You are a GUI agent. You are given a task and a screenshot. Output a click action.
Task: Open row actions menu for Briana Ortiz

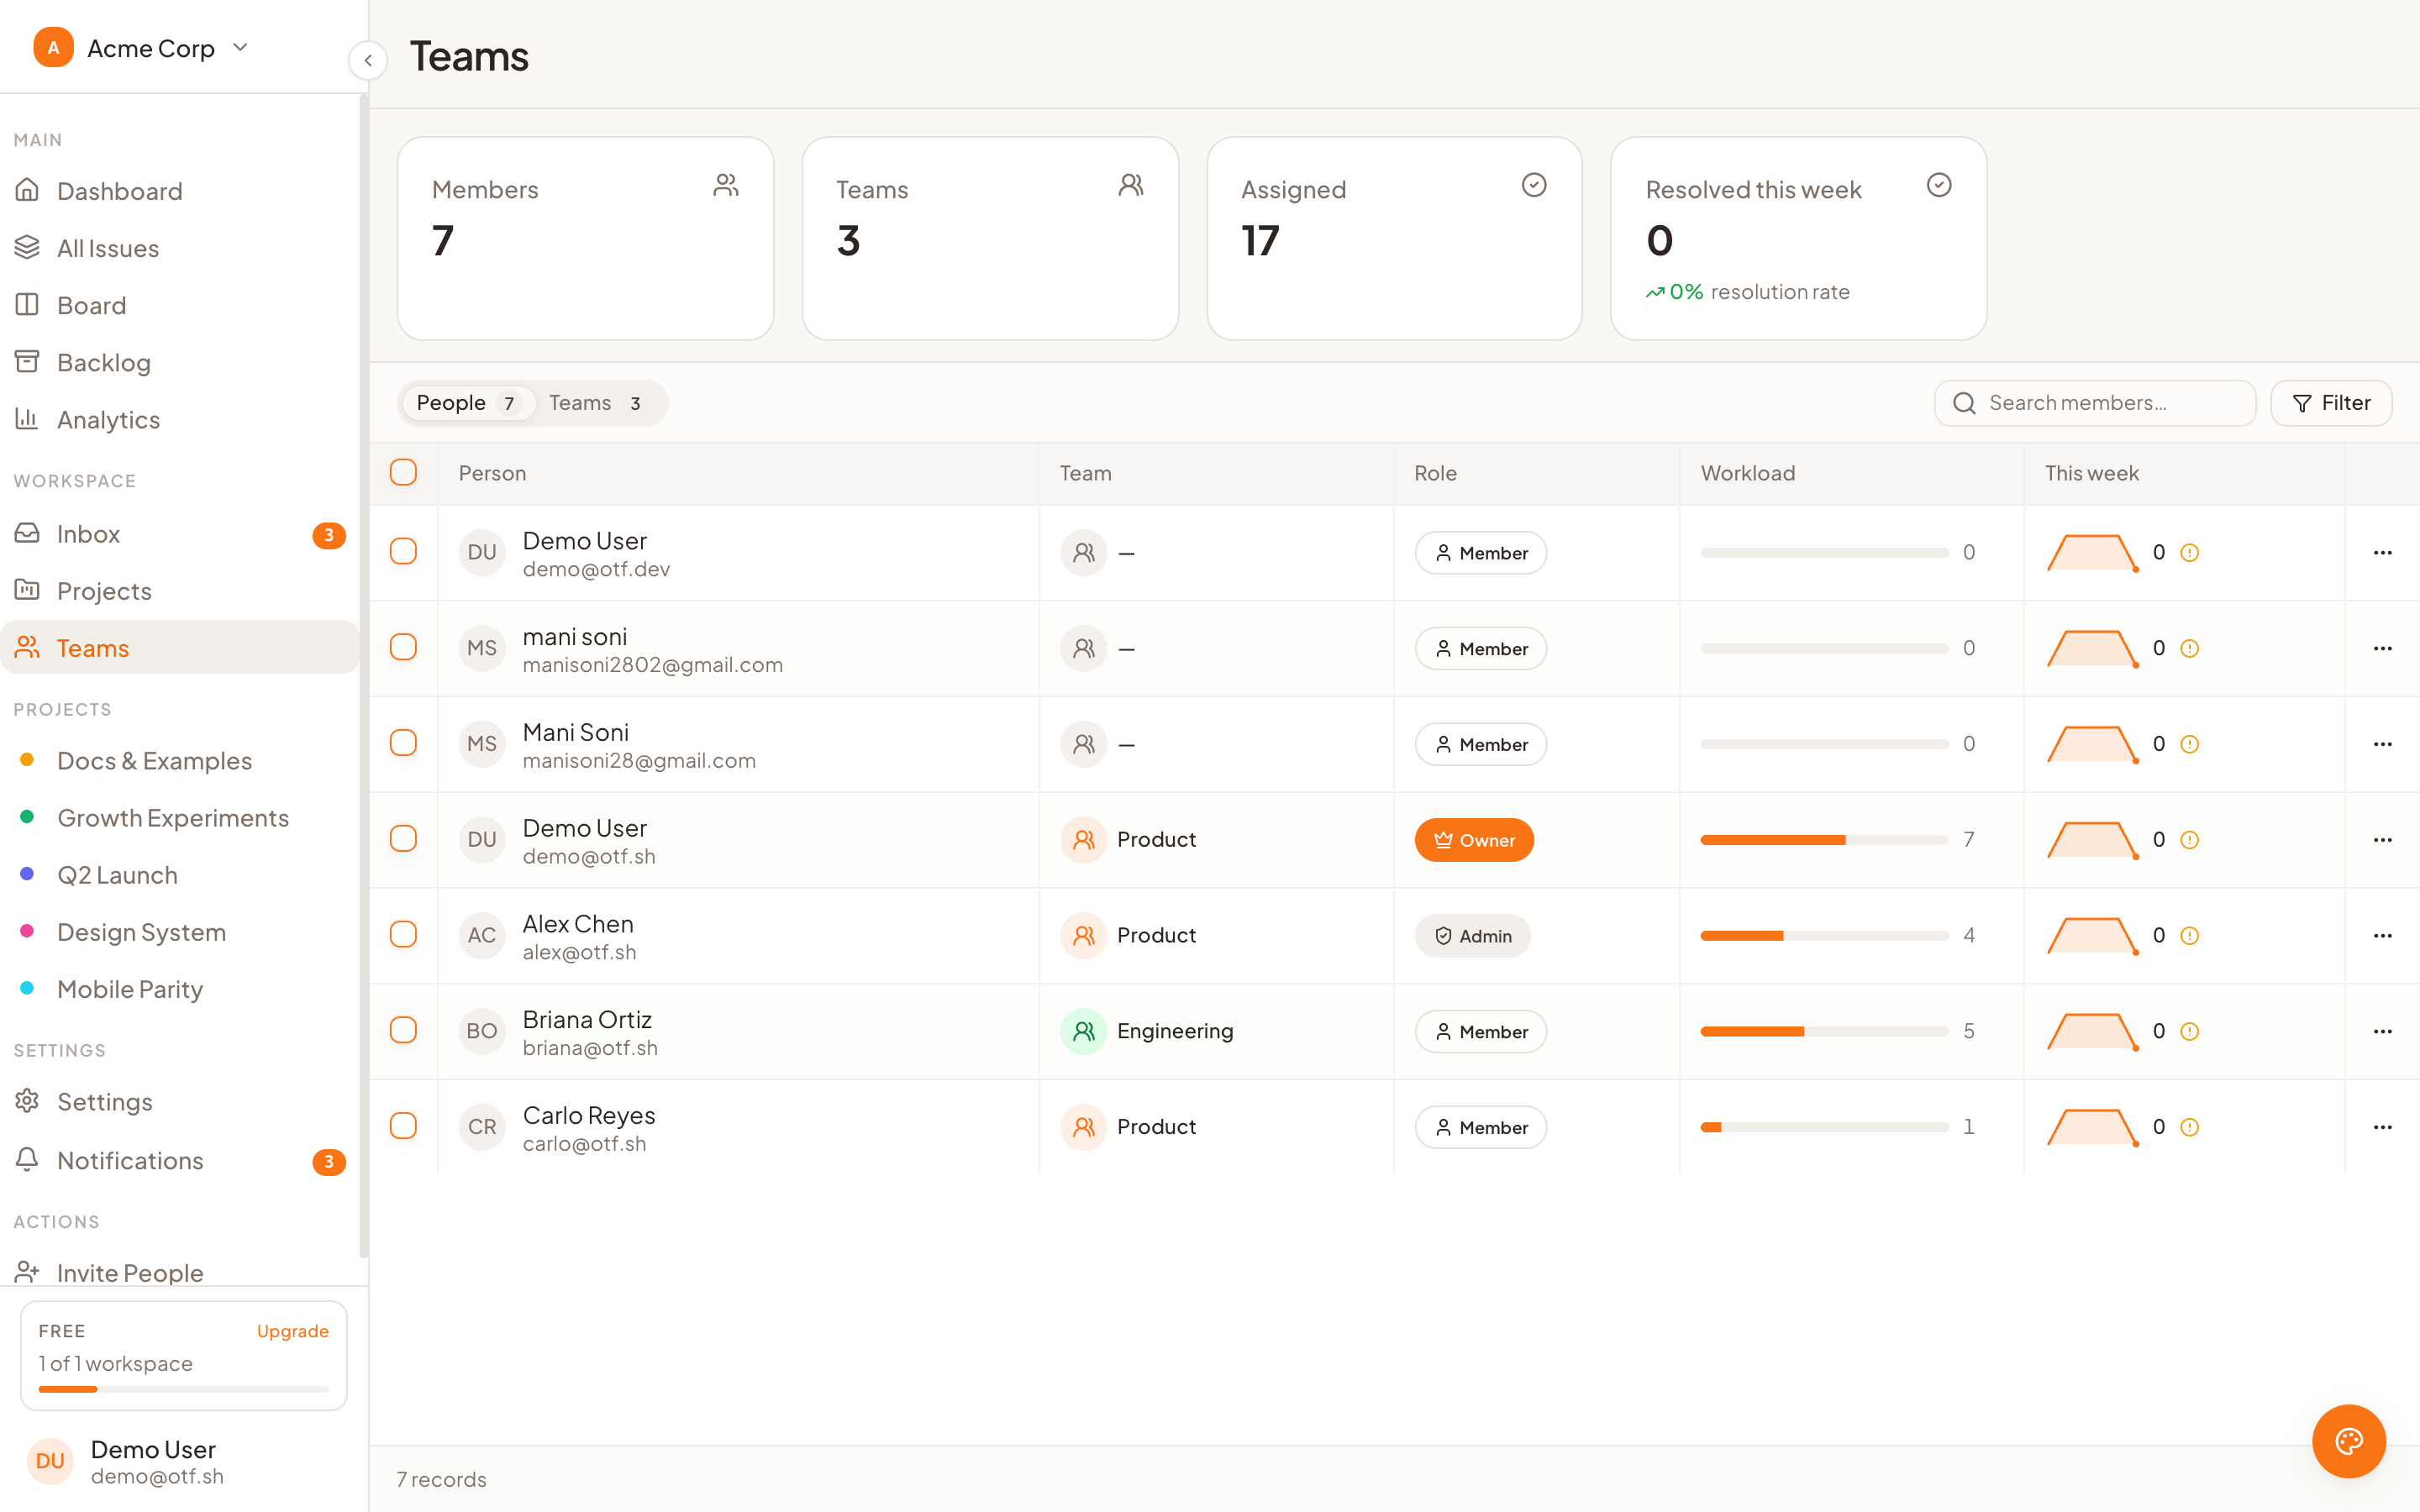click(2382, 1031)
